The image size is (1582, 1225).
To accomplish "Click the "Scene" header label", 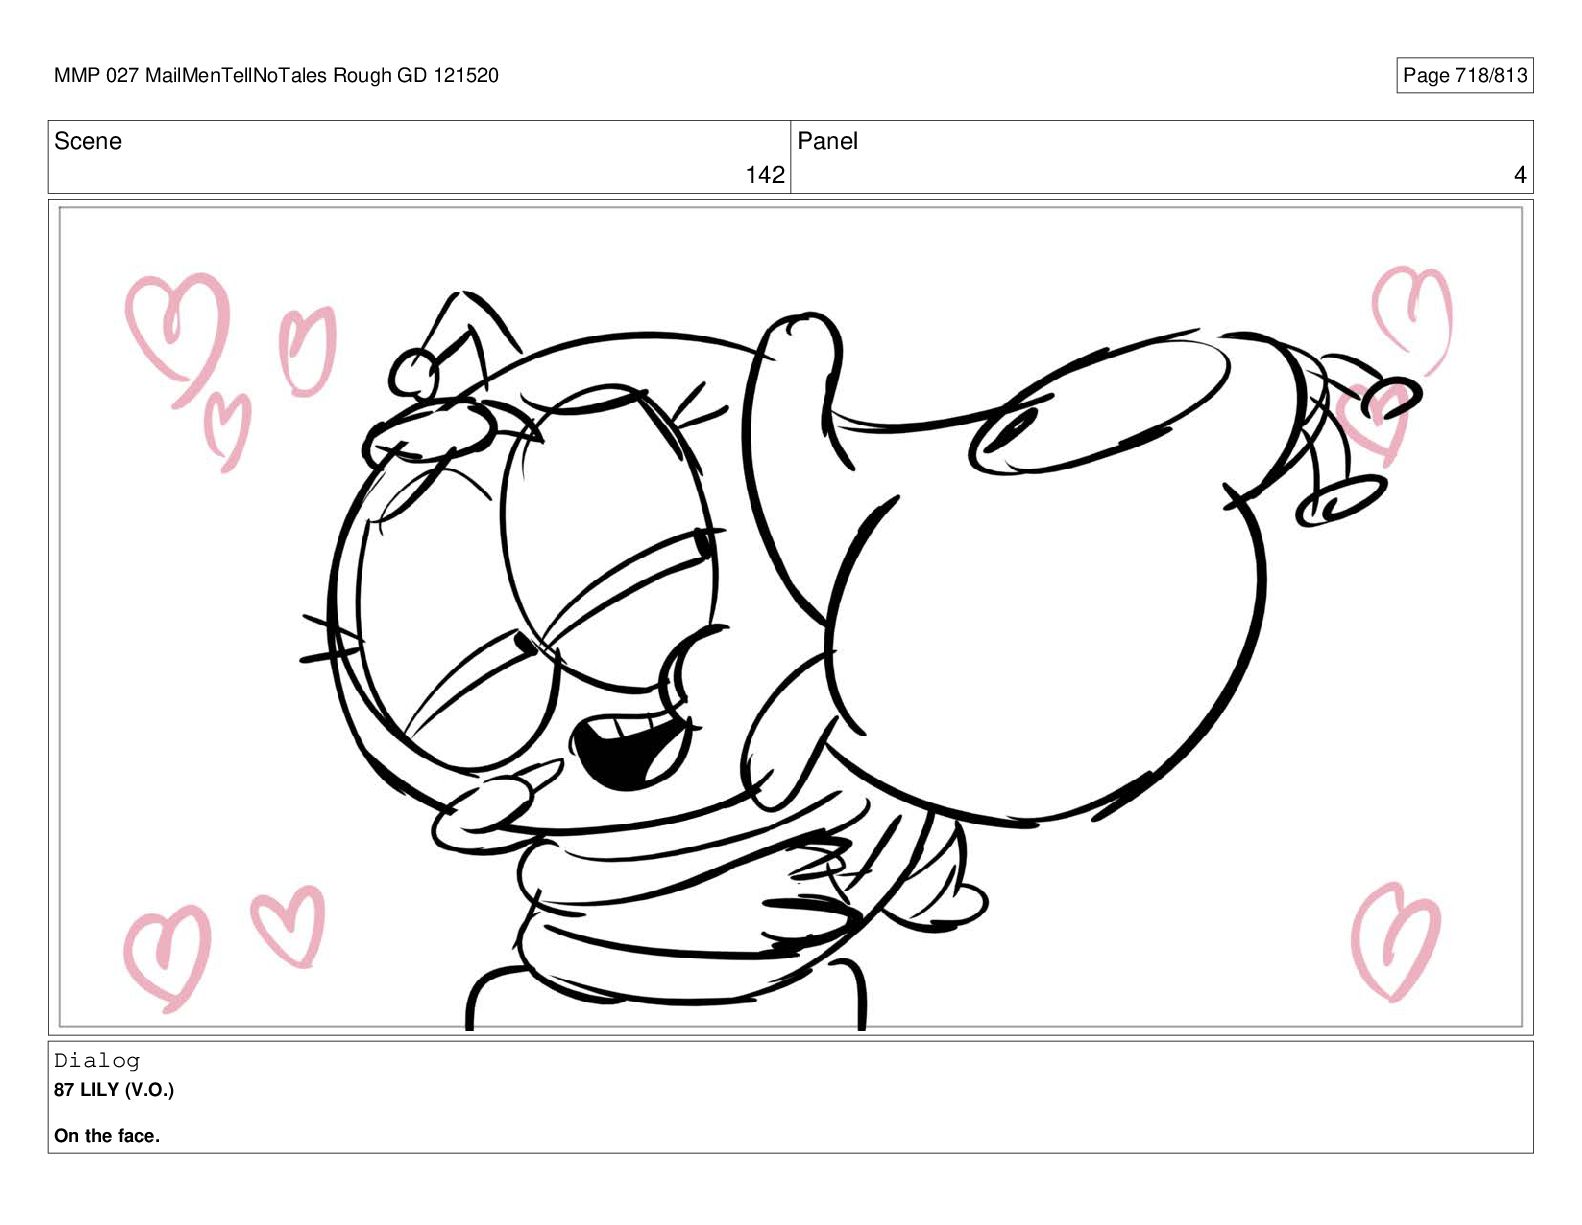I will (x=88, y=141).
